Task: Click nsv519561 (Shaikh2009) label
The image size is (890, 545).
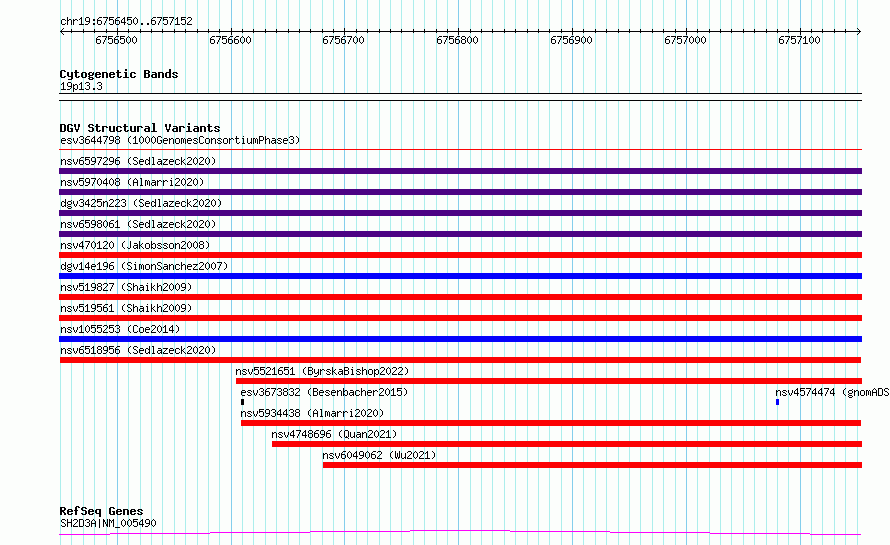Action: pos(126,308)
